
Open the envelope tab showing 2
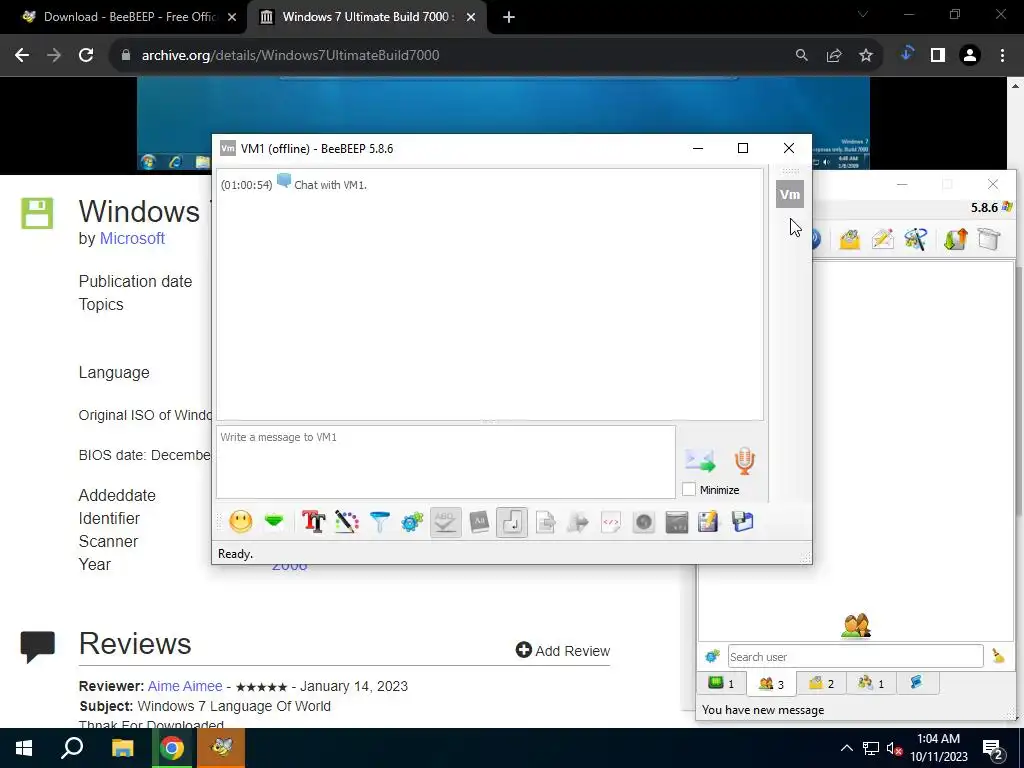(822, 683)
